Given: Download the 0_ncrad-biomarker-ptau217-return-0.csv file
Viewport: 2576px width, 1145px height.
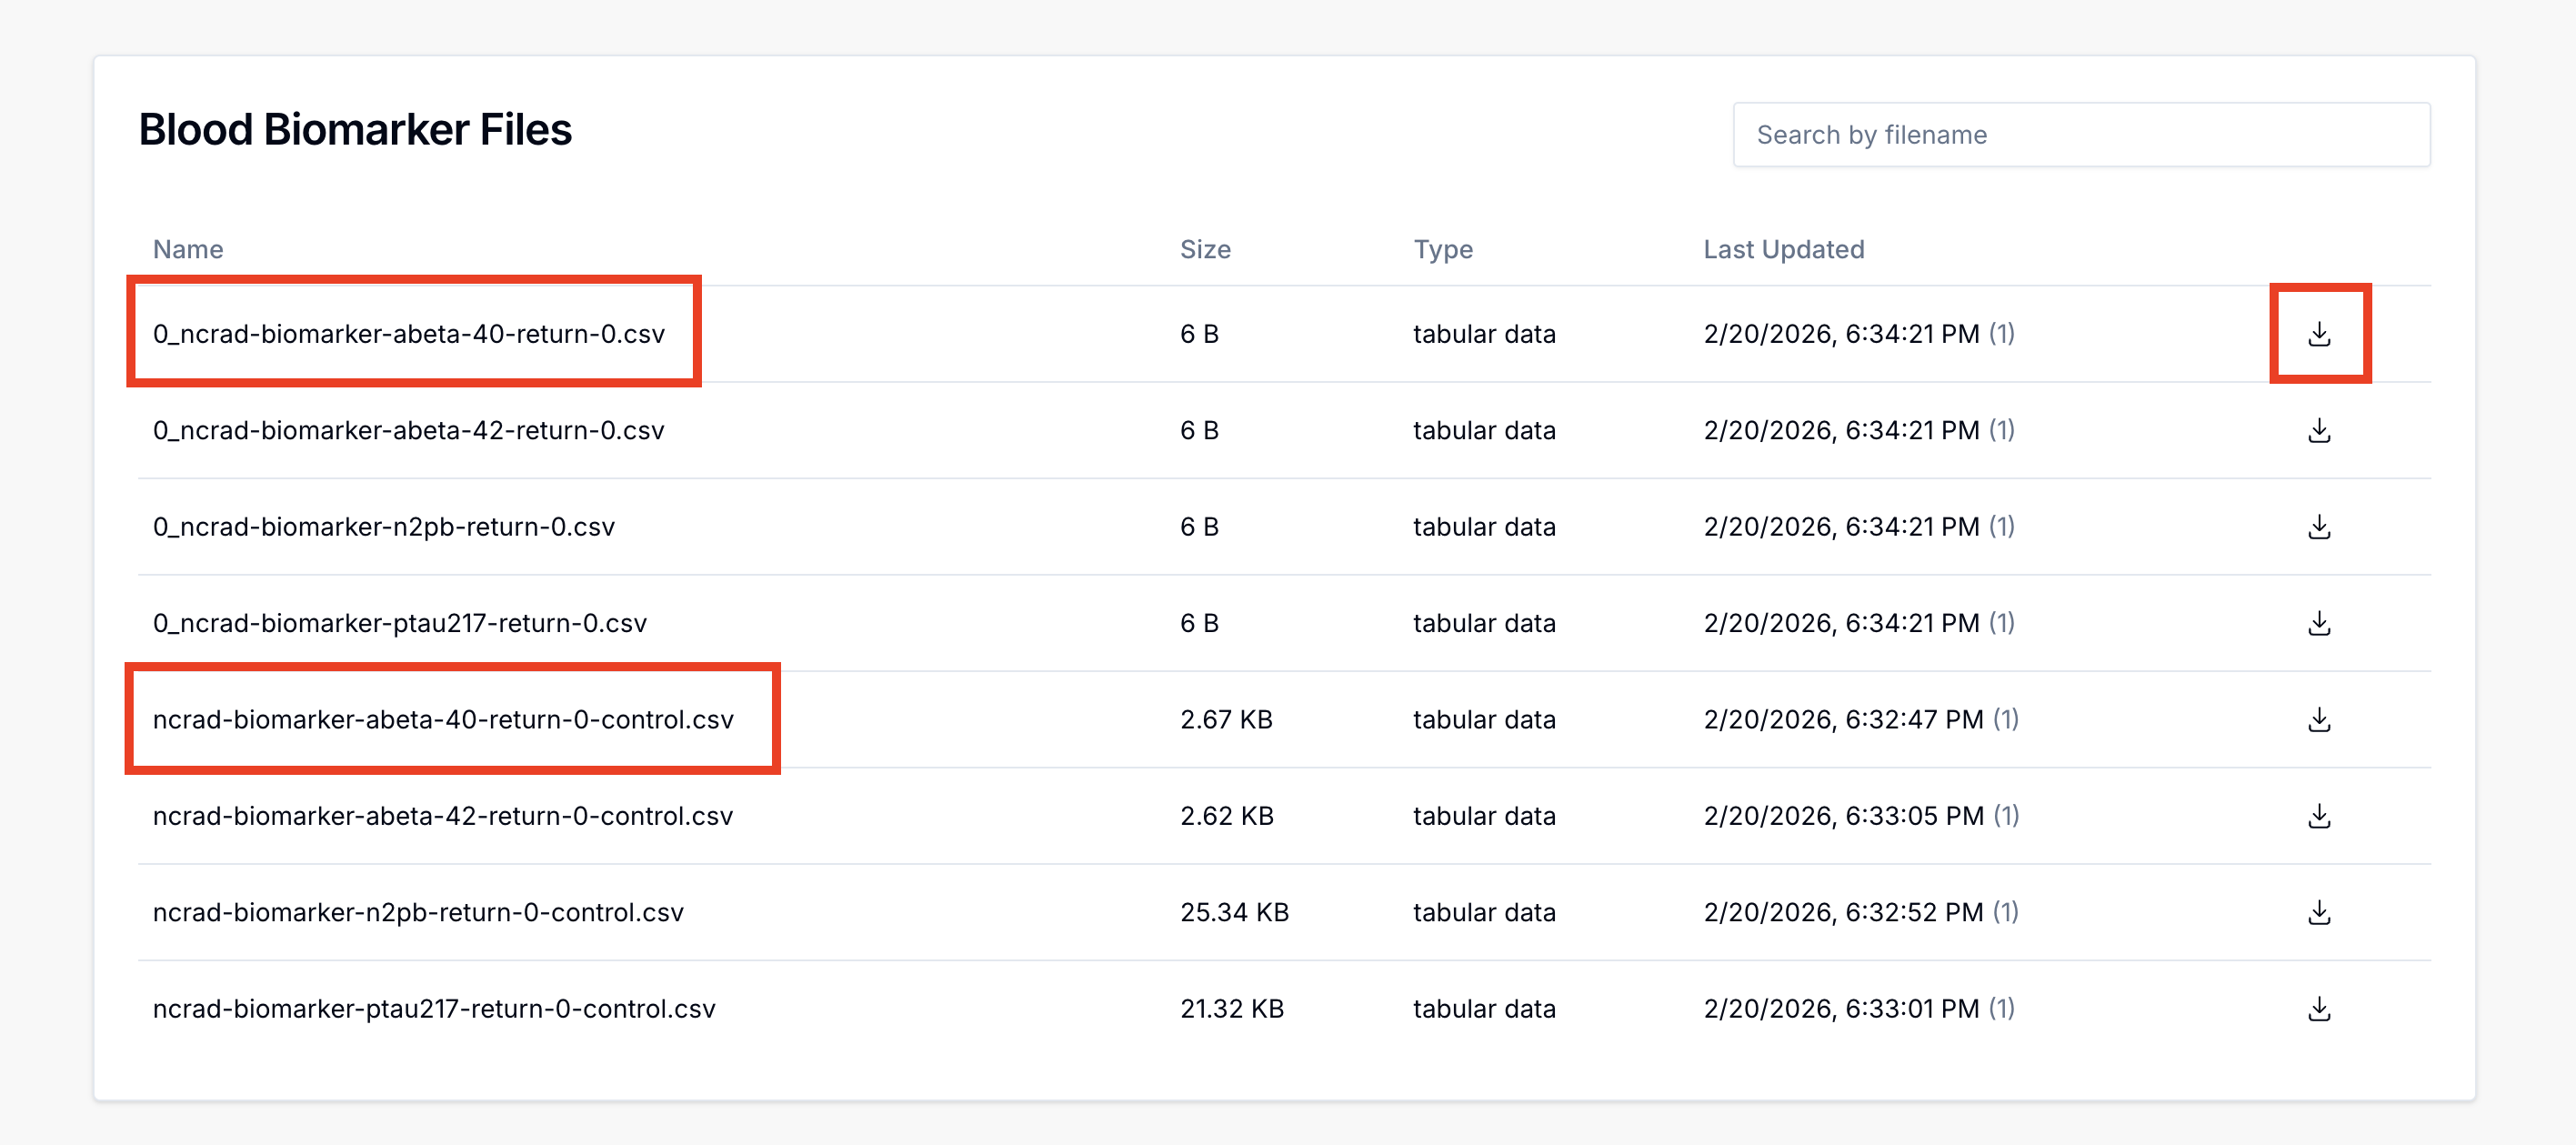Looking at the screenshot, I should pos(2320,622).
